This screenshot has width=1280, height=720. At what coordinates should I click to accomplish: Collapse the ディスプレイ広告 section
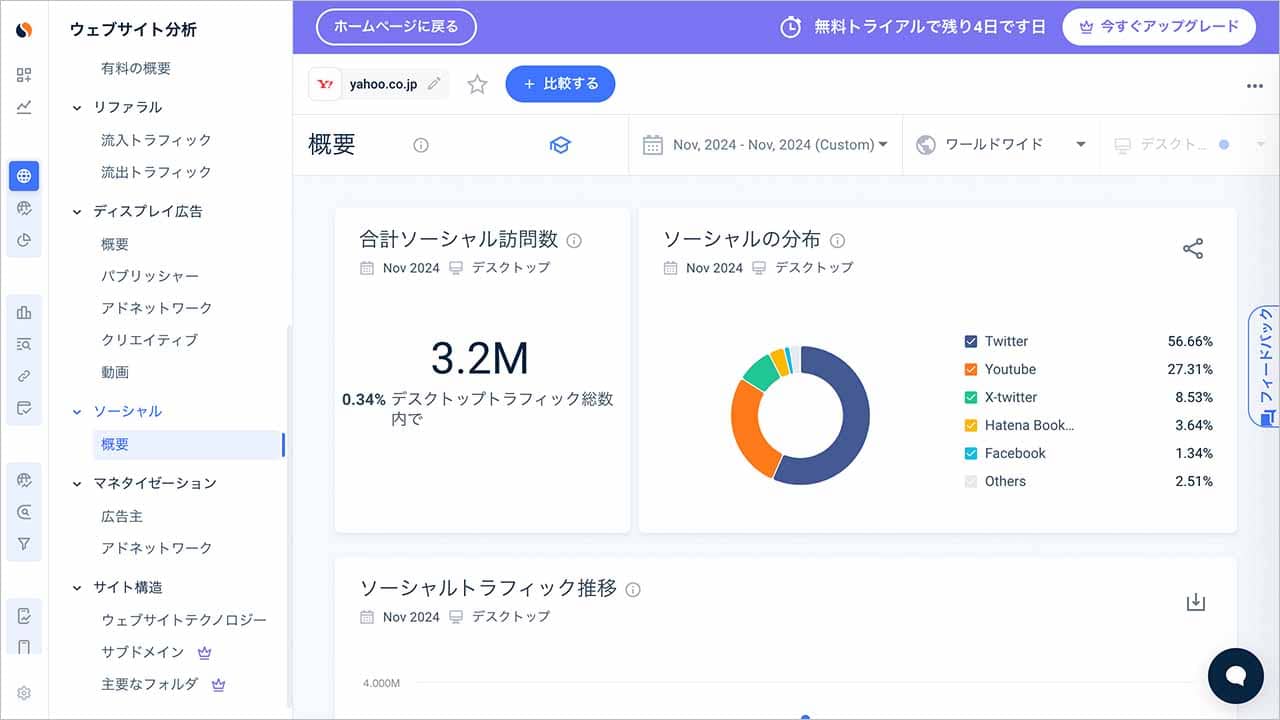coord(77,212)
